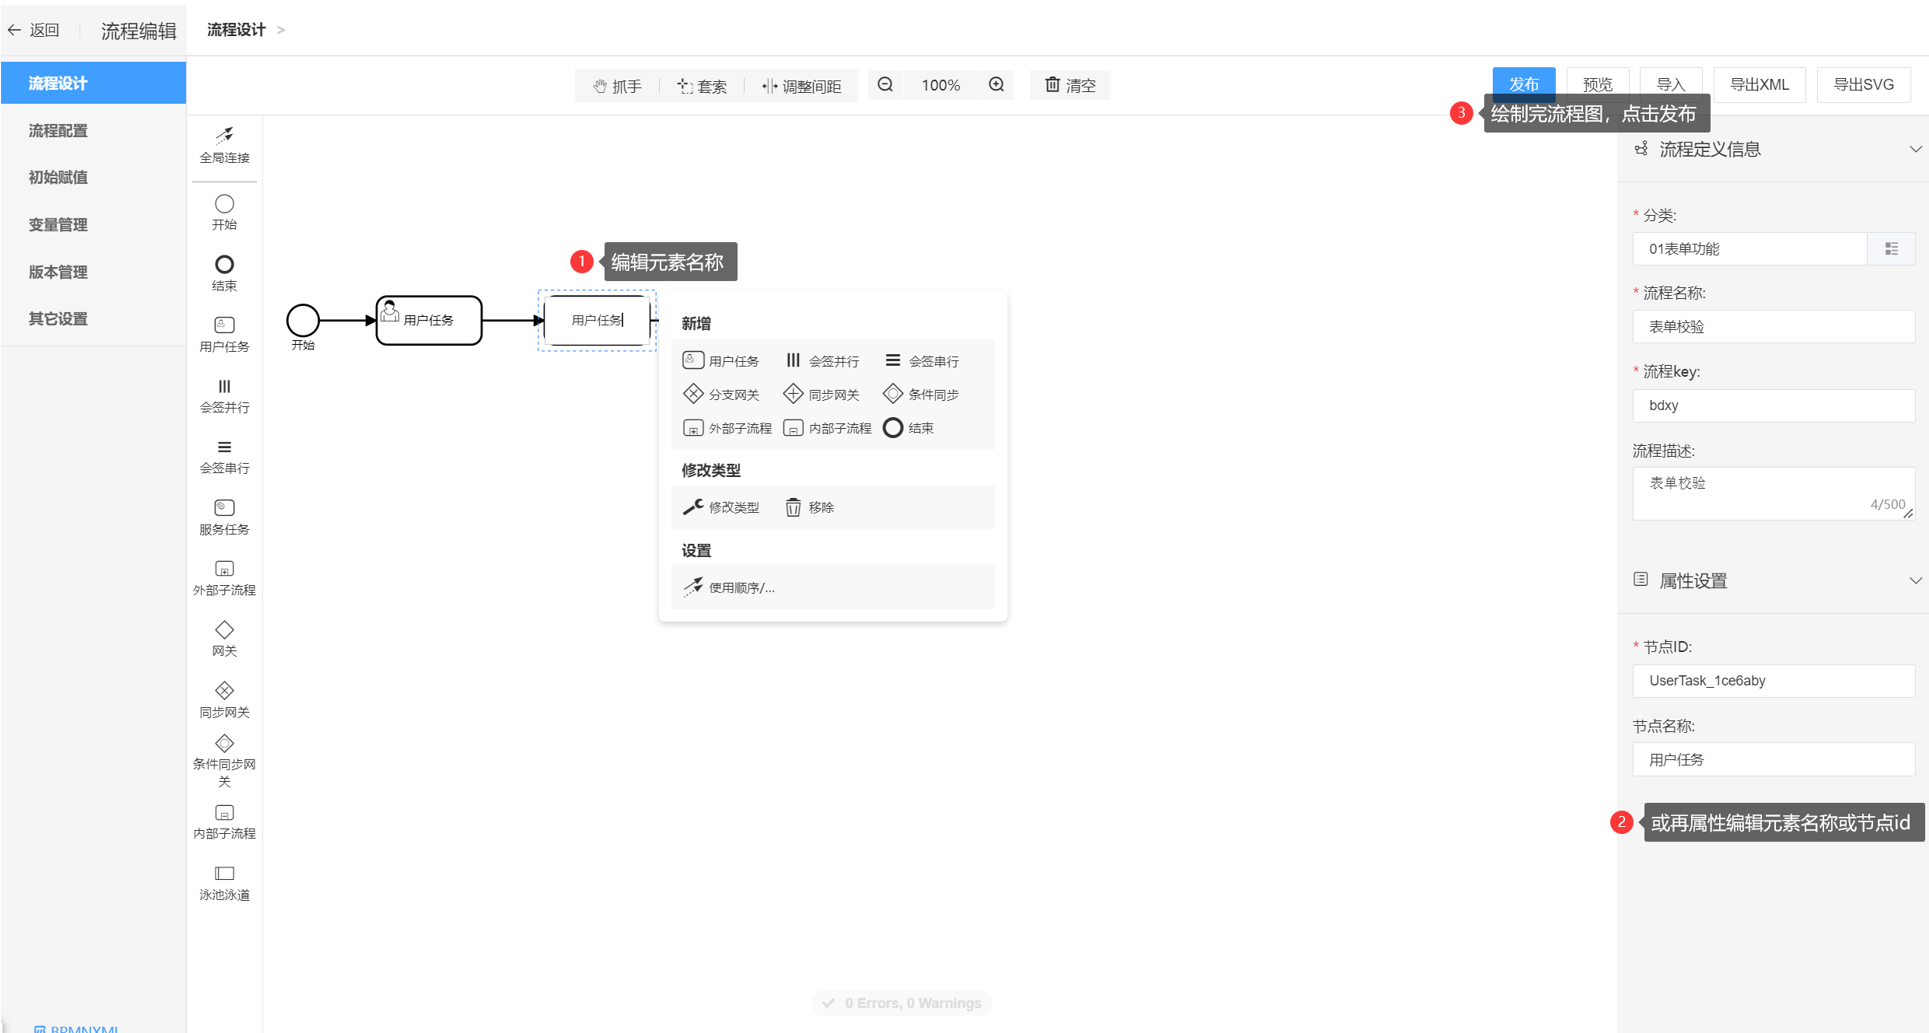Append serial countersign (会签串行) from popup
This screenshot has height=1033, width=1929.
921,361
